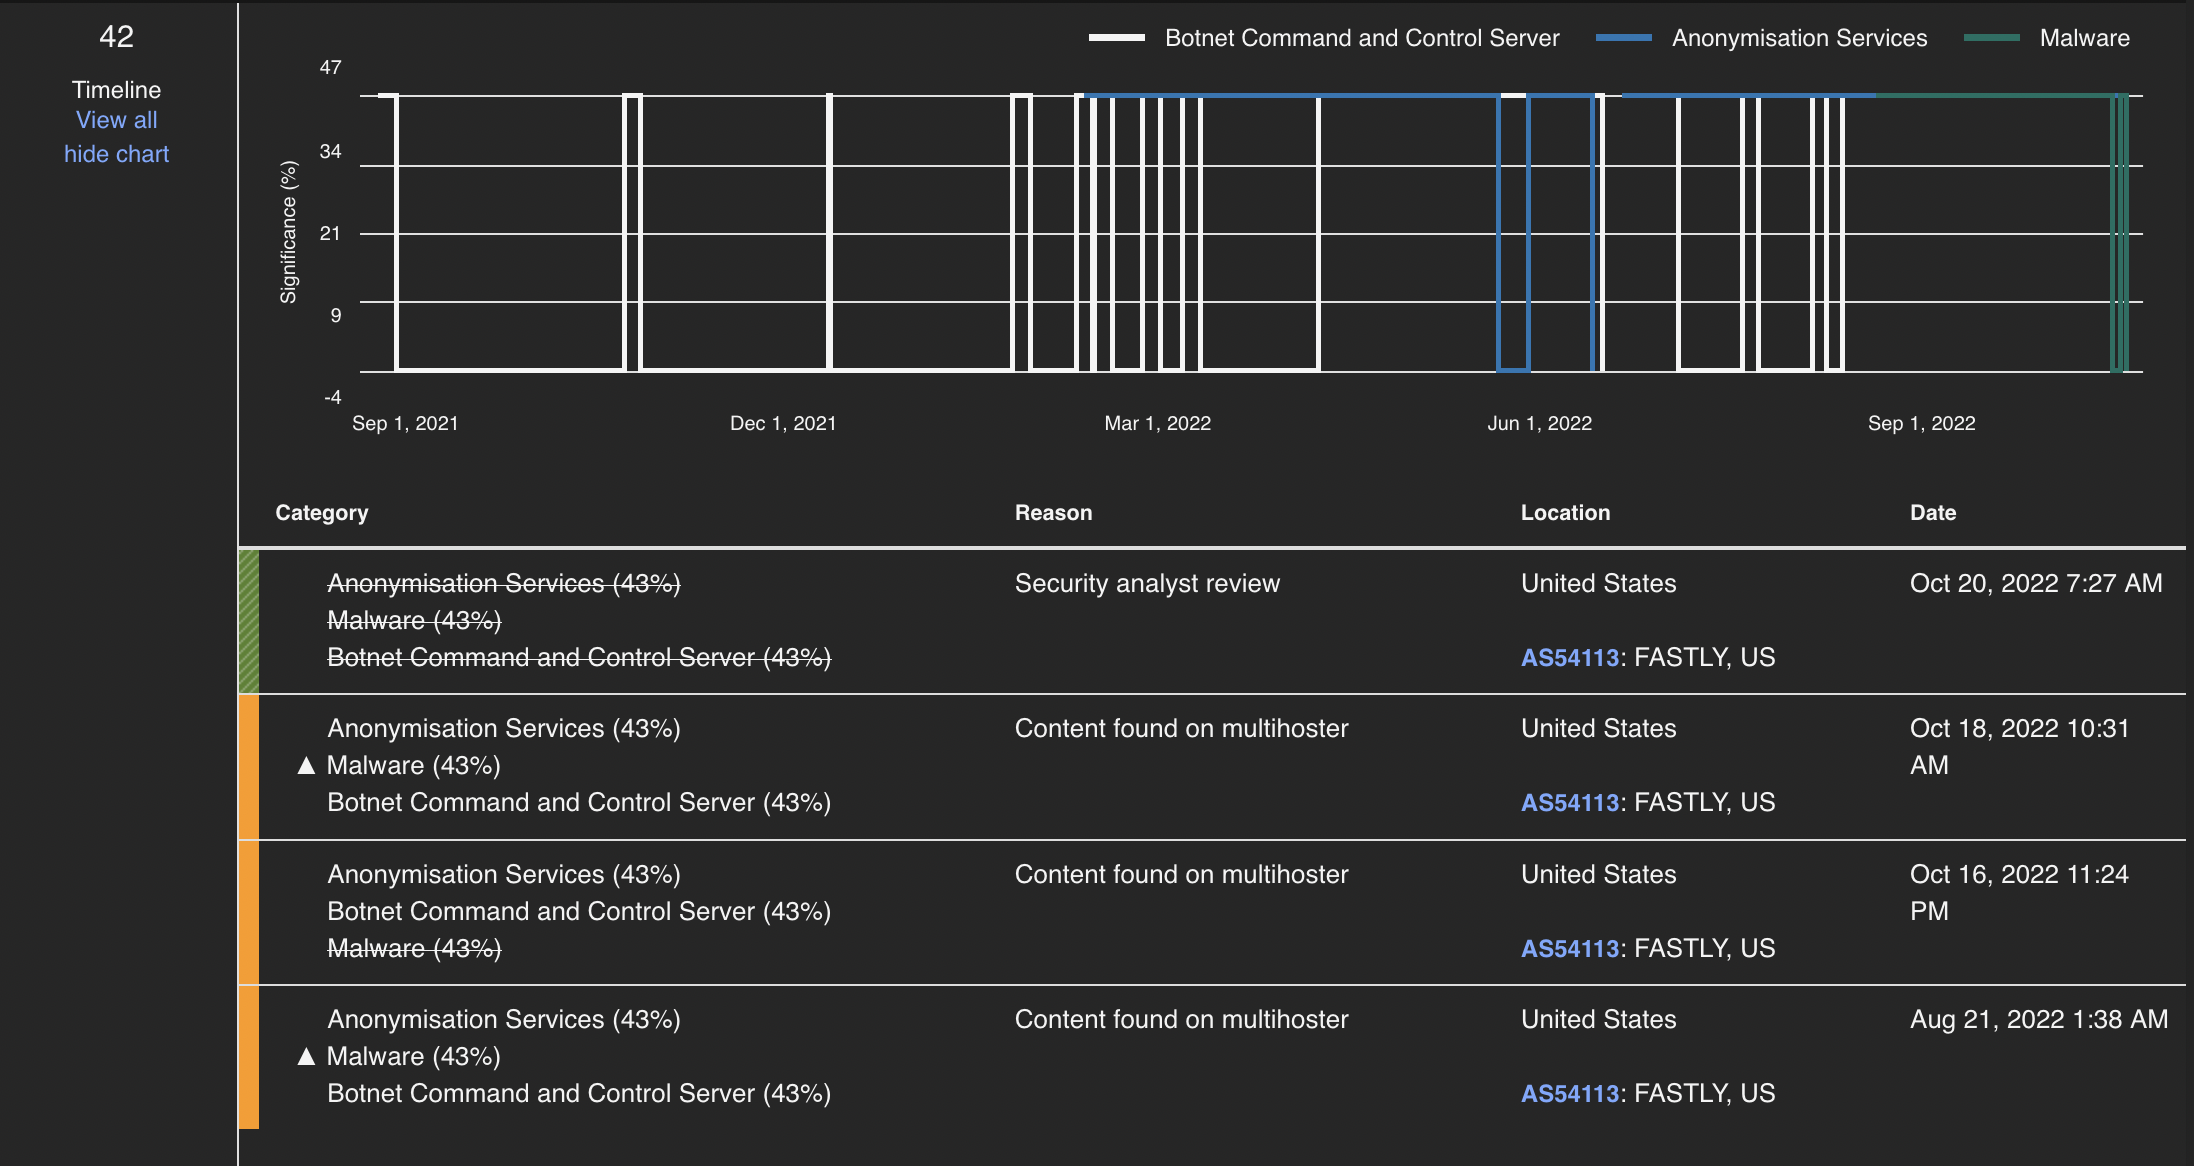Click the green Malware legend color line
This screenshot has height=1166, width=2194.
point(1991,38)
